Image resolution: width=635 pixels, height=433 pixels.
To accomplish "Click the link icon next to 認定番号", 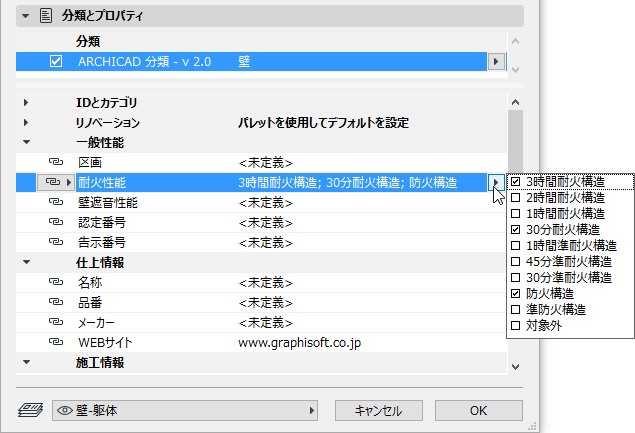I will [x=56, y=222].
